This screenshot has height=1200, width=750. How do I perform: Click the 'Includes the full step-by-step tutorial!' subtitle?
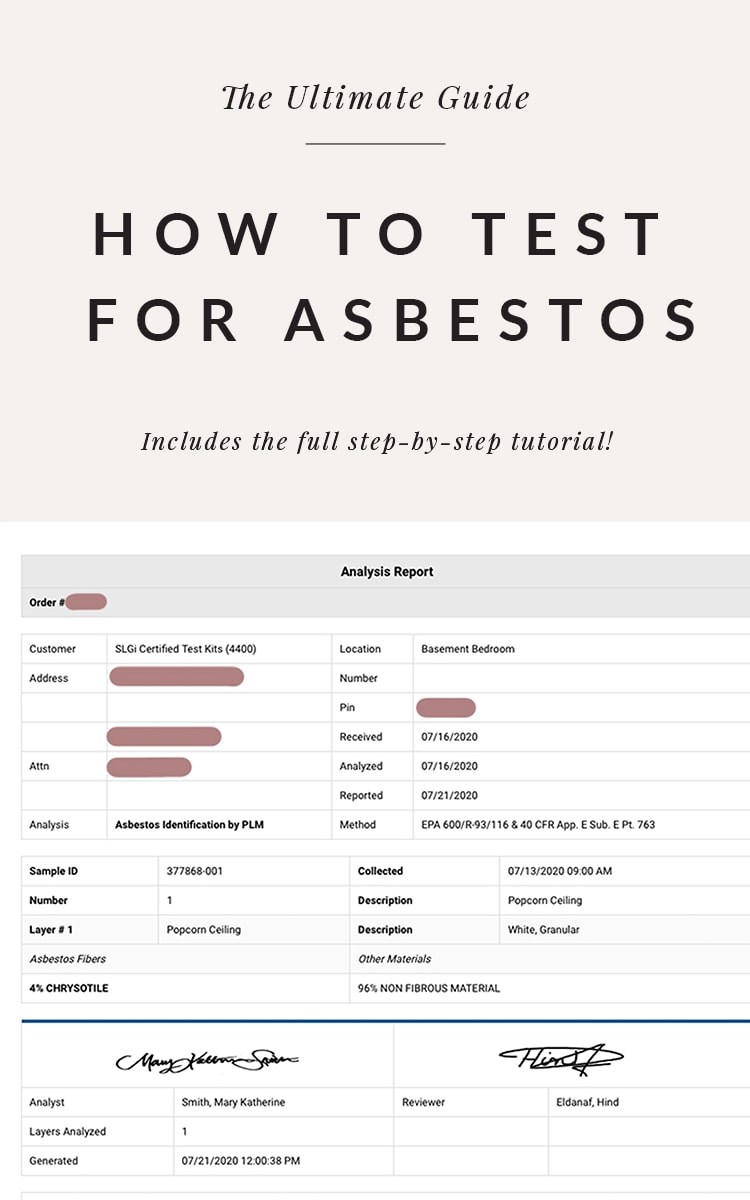click(x=376, y=441)
